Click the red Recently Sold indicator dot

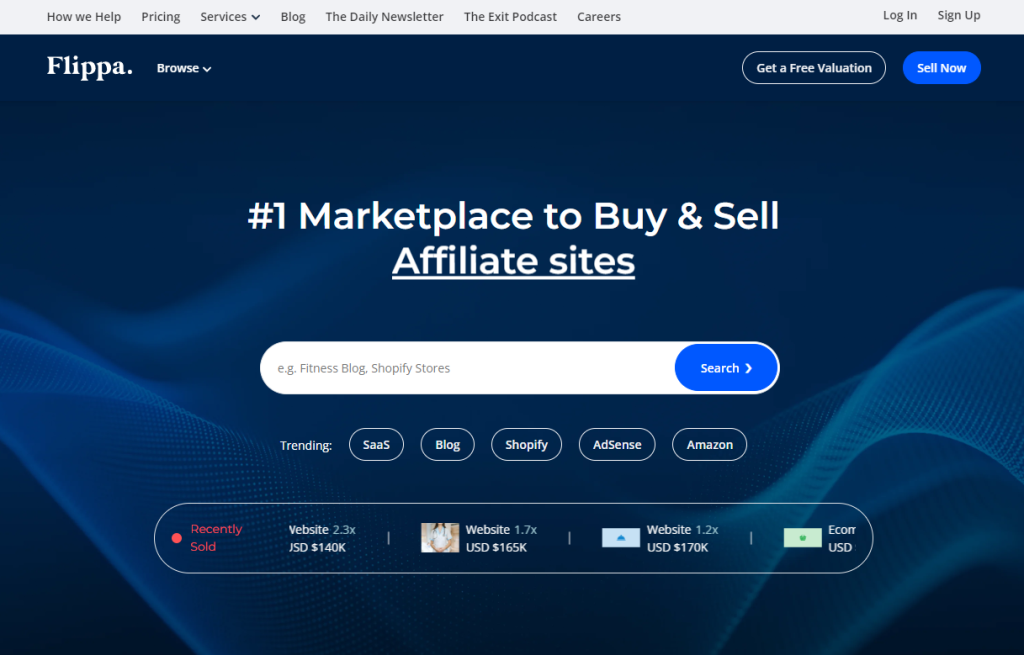pyautogui.click(x=176, y=538)
